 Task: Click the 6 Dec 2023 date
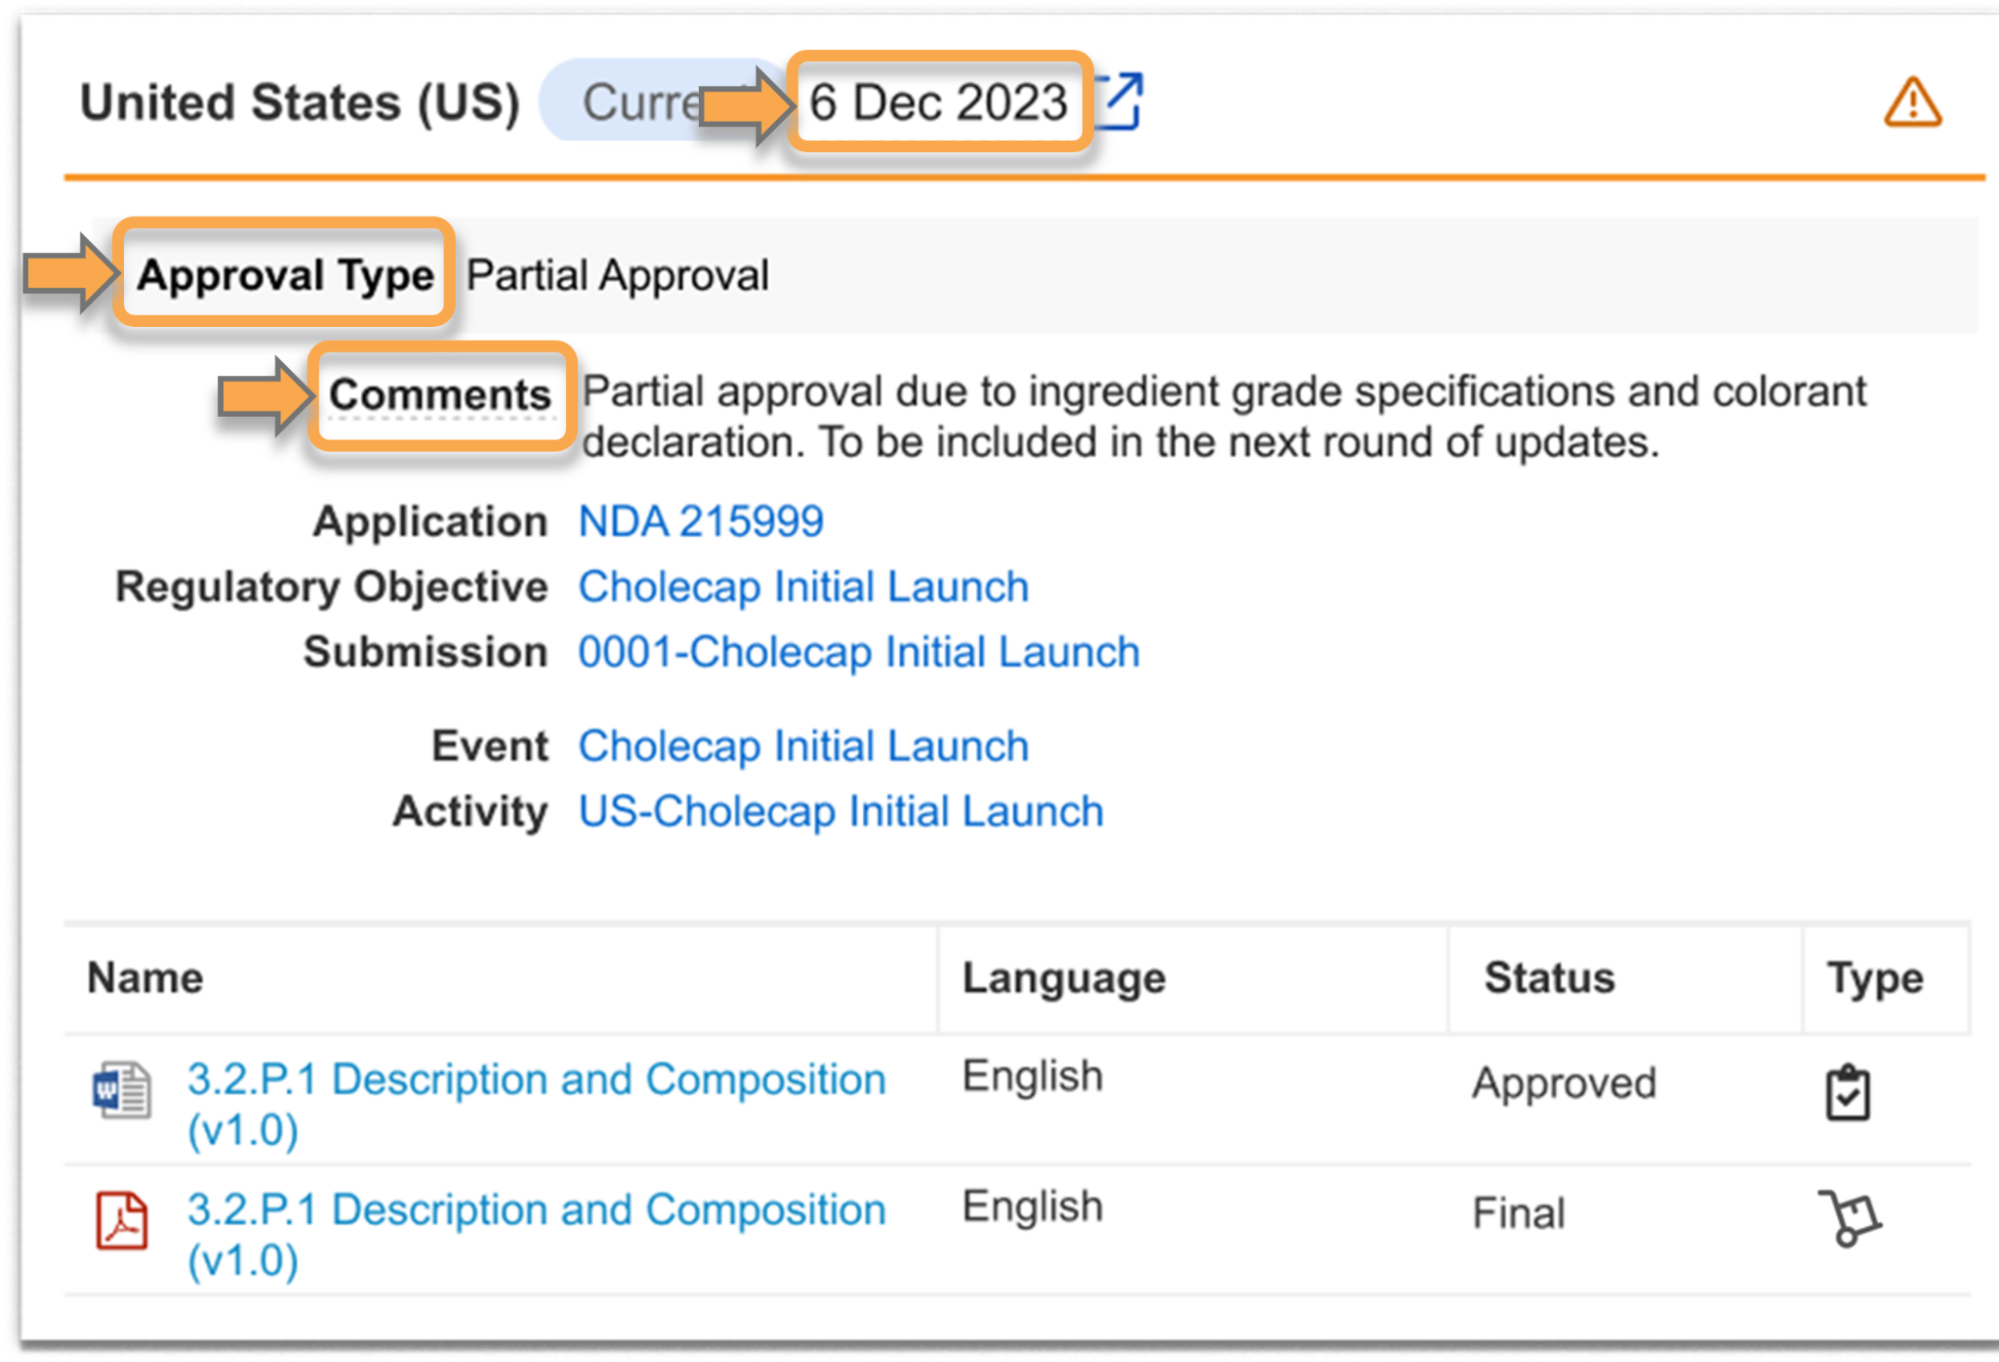pos(938,102)
